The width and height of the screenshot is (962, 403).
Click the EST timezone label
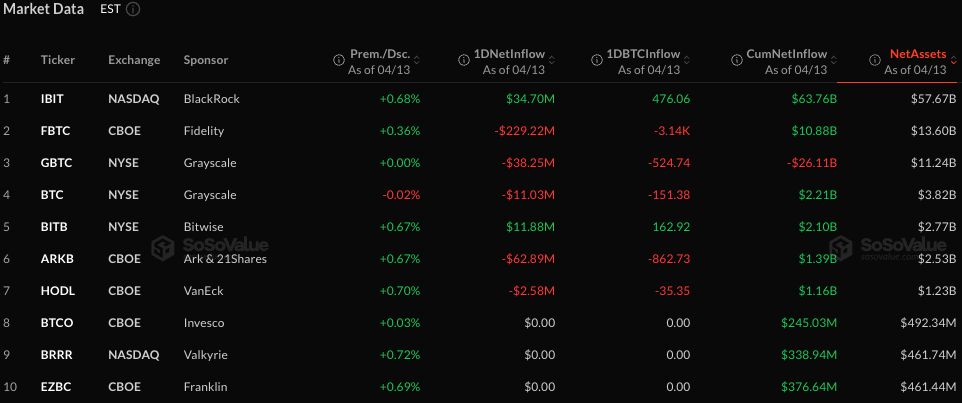coord(110,10)
